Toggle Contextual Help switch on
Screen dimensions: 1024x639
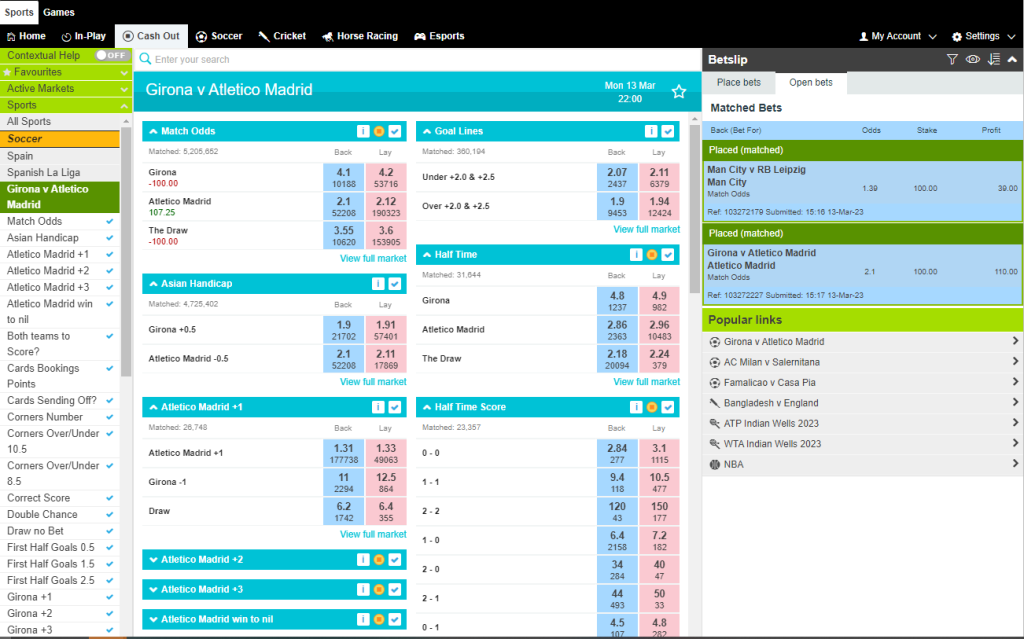110,56
